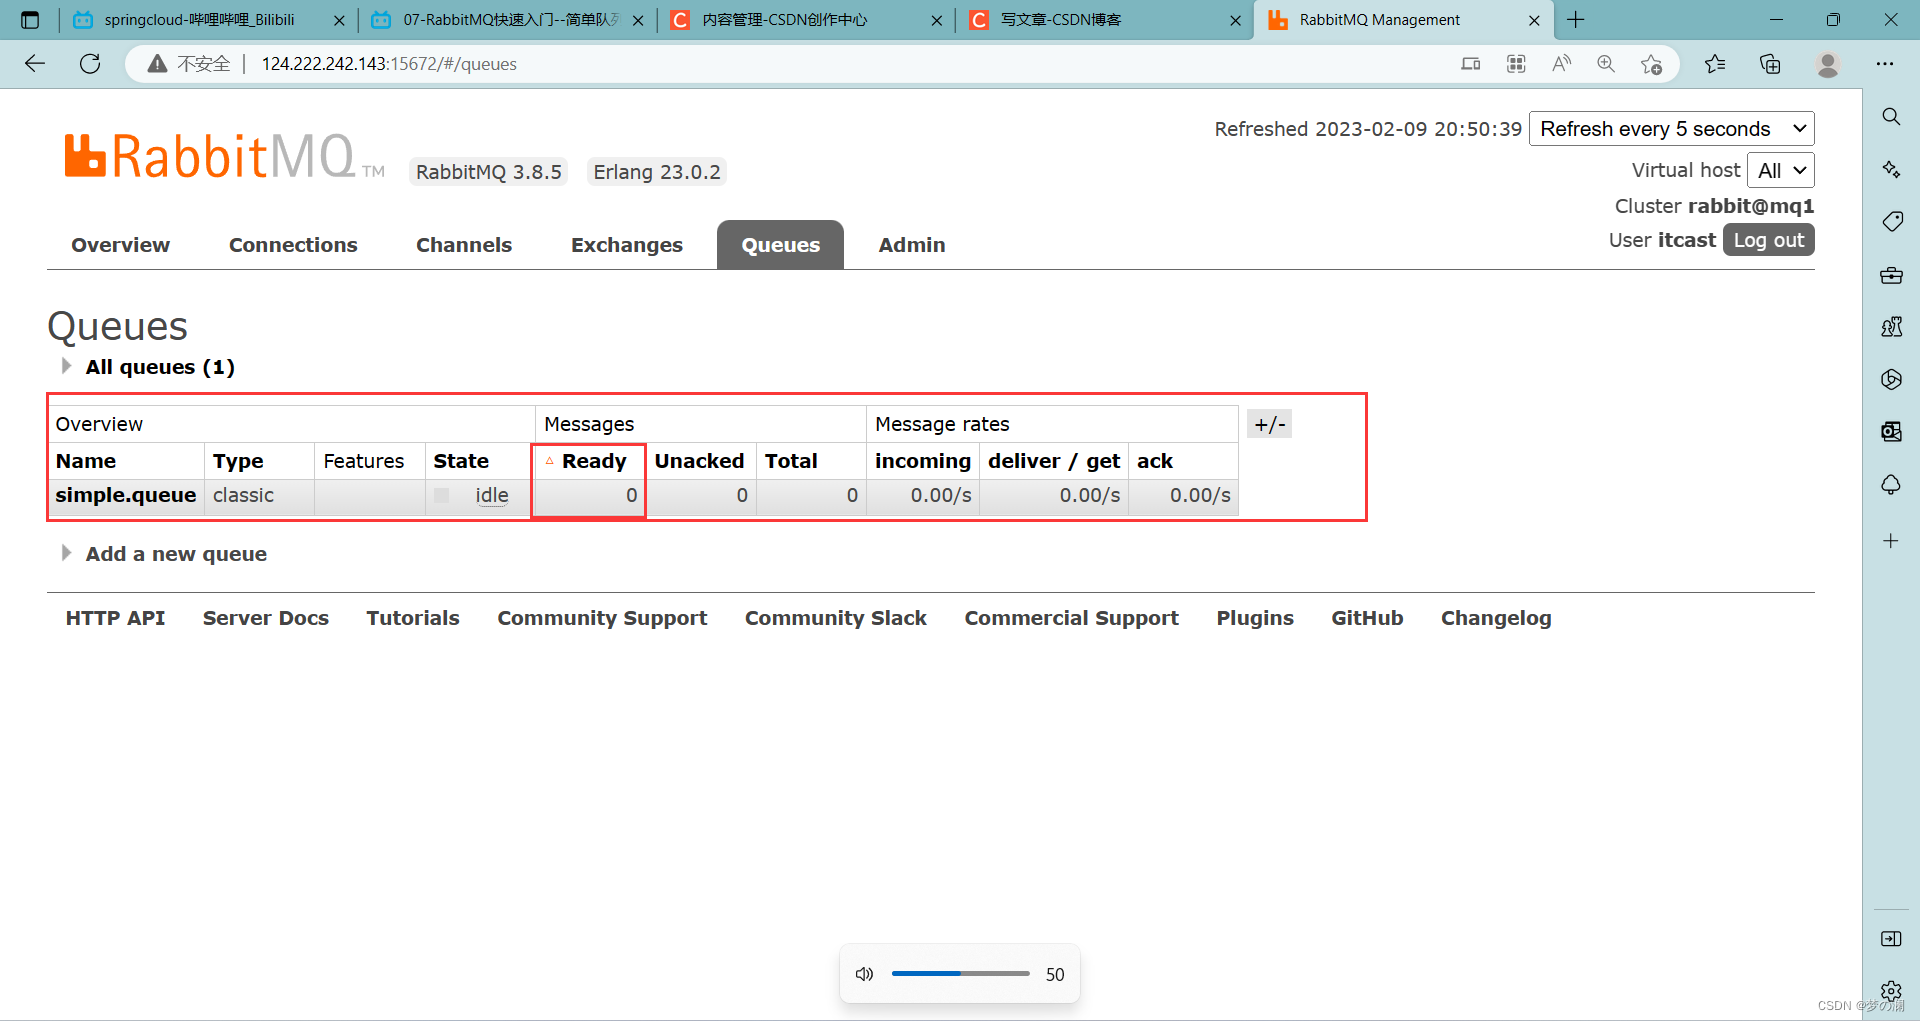Image resolution: width=1920 pixels, height=1021 pixels.
Task: Click the sidebar add plus icon
Action: (1891, 541)
